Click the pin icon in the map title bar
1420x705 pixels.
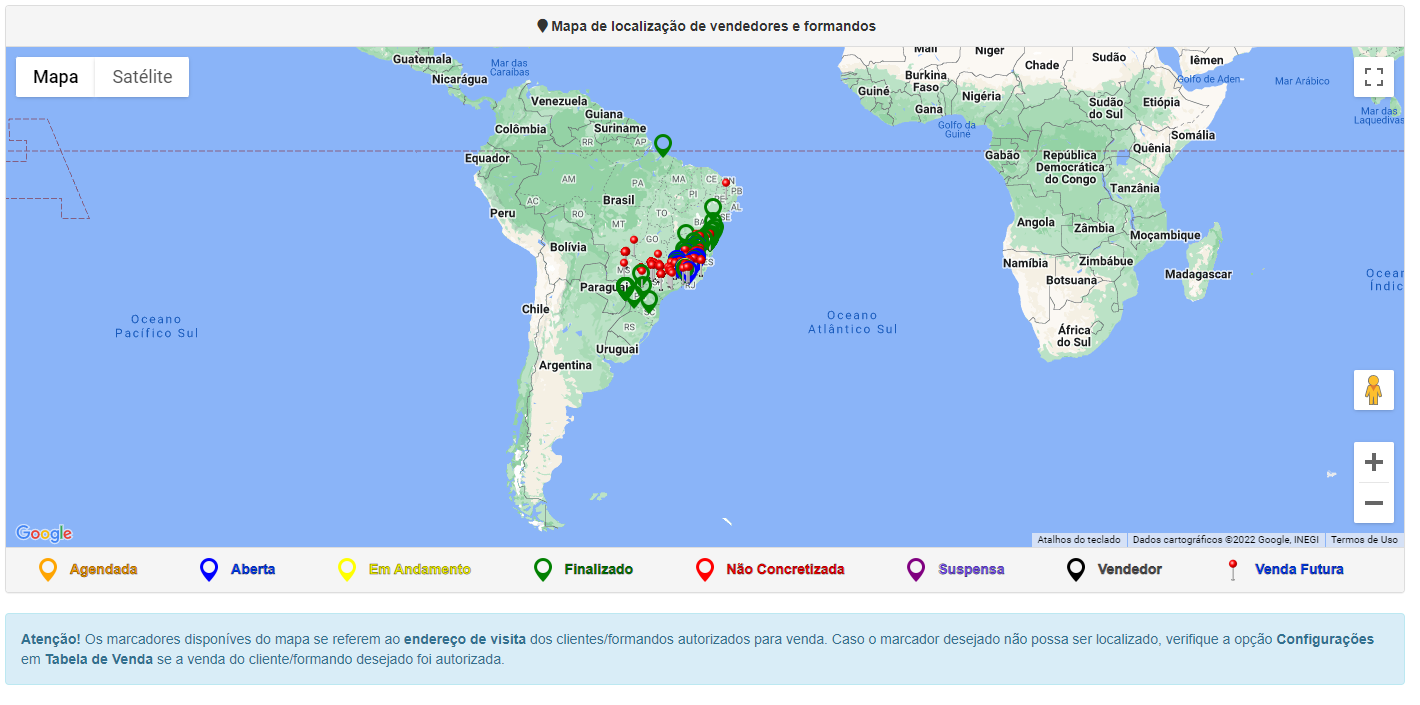[x=541, y=26]
